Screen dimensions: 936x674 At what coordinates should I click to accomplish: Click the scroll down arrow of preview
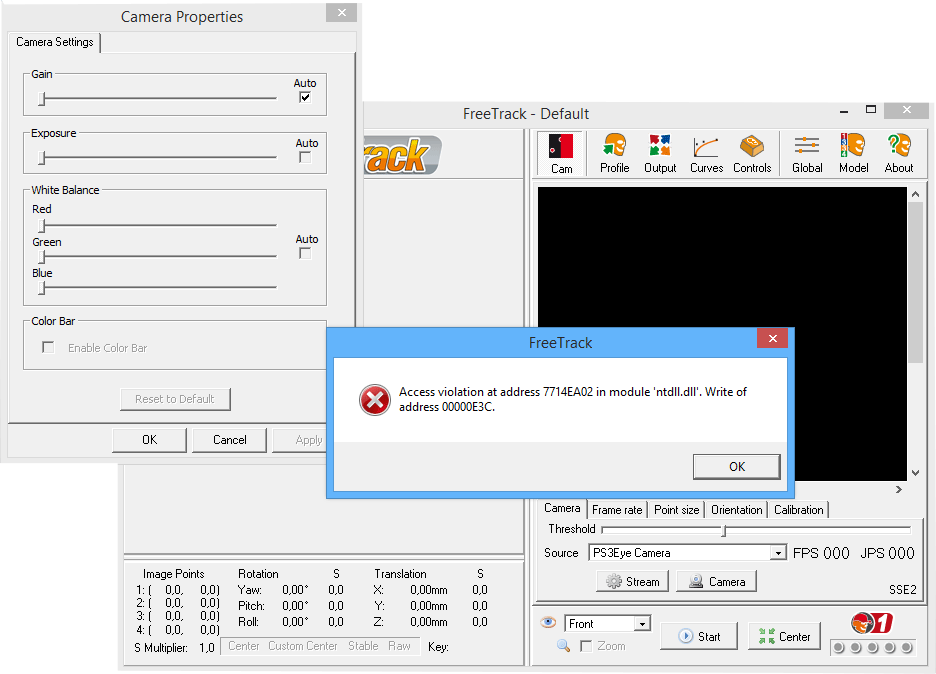point(915,473)
